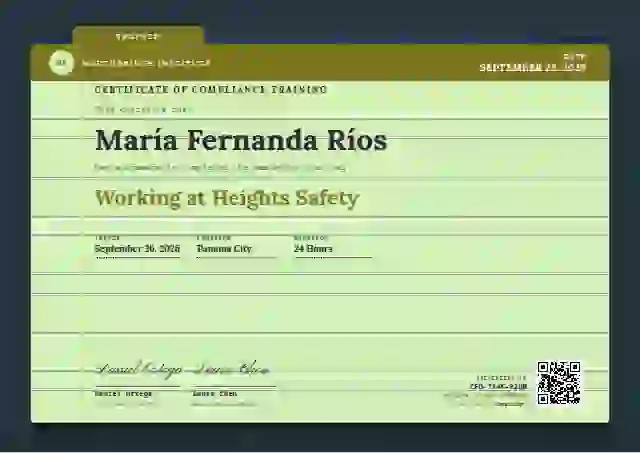Click the date value below the name

137,249
